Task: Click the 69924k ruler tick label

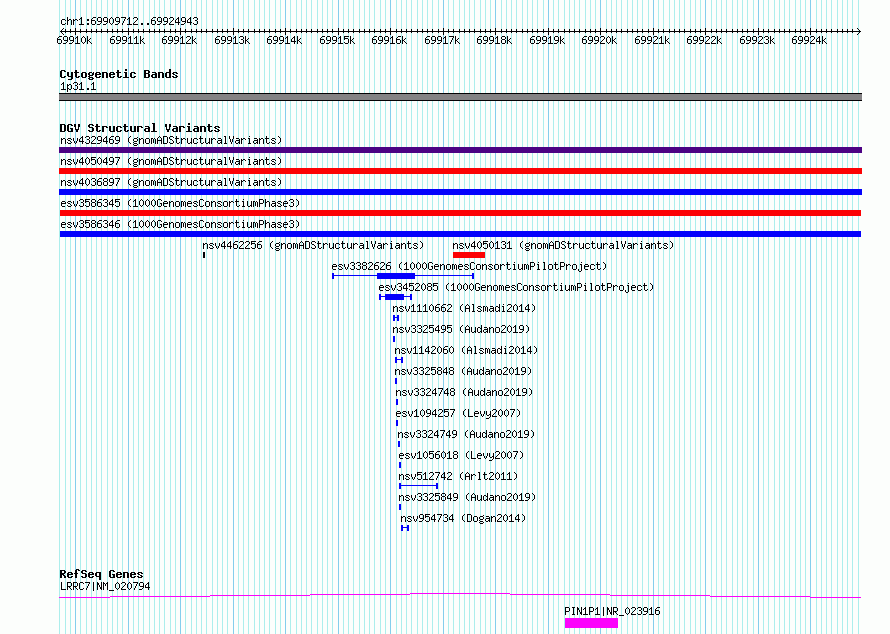Action: [809, 40]
